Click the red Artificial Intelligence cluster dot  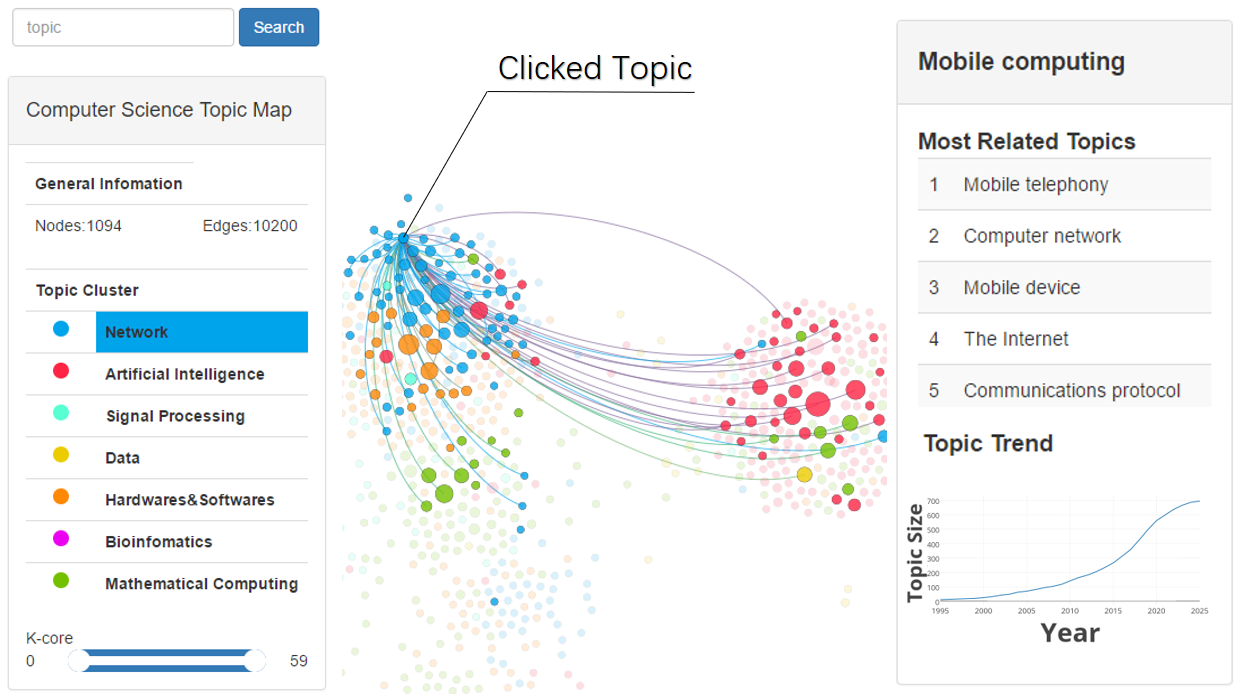61,370
